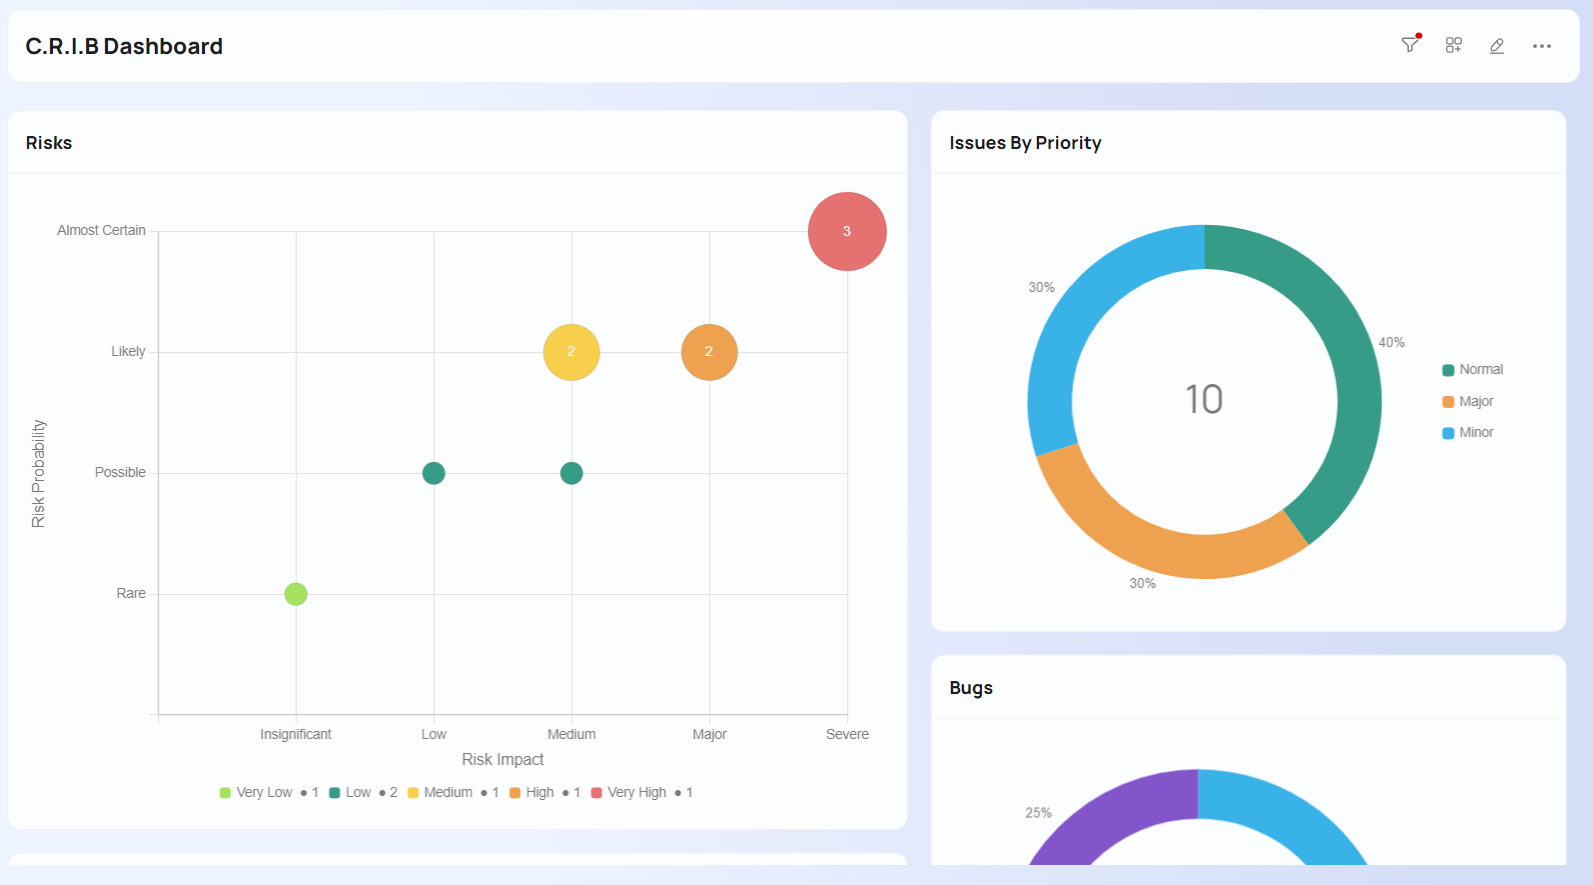Toggle the High legend entry
1593x885 pixels.
tap(539, 792)
